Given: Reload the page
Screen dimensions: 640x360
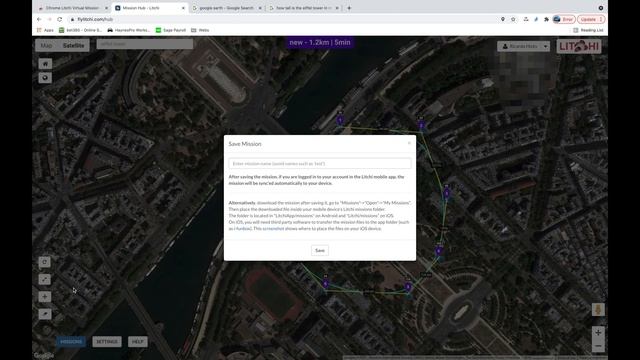Looking at the screenshot, I should tap(60, 19).
